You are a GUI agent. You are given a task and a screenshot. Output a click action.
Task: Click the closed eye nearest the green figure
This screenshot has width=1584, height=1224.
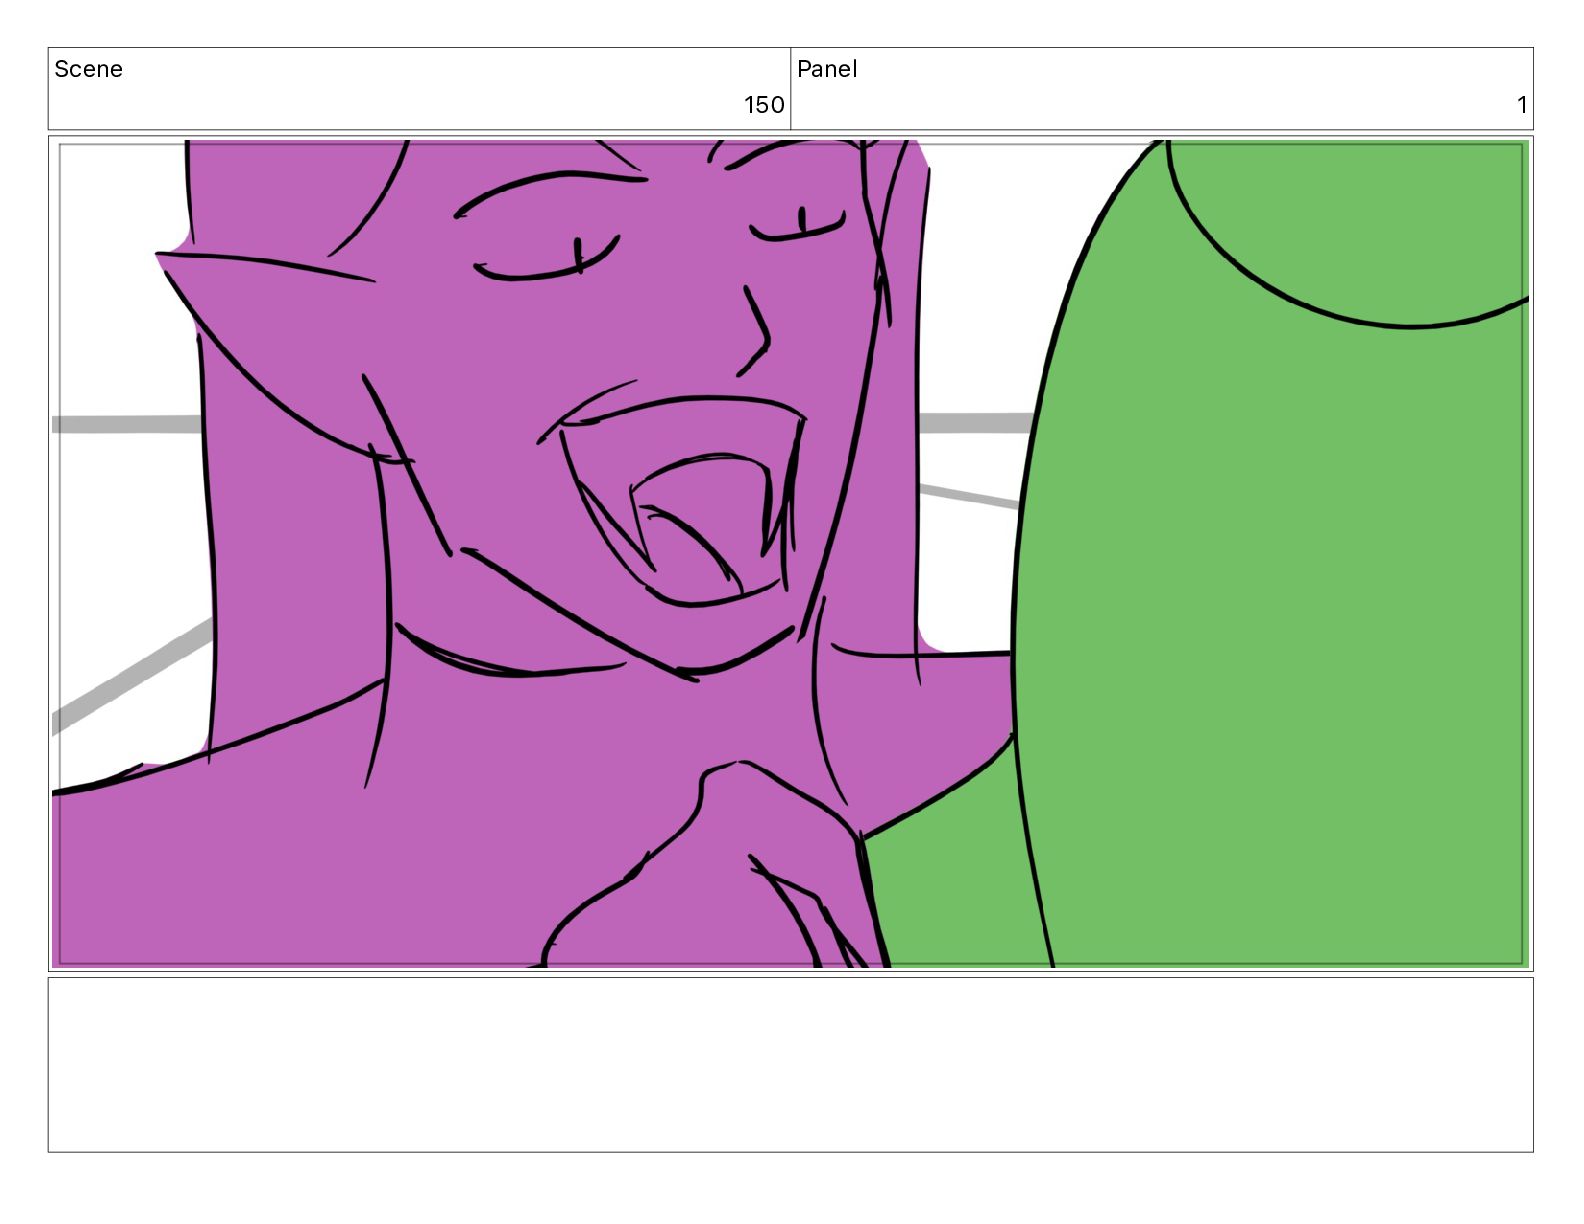click(800, 228)
